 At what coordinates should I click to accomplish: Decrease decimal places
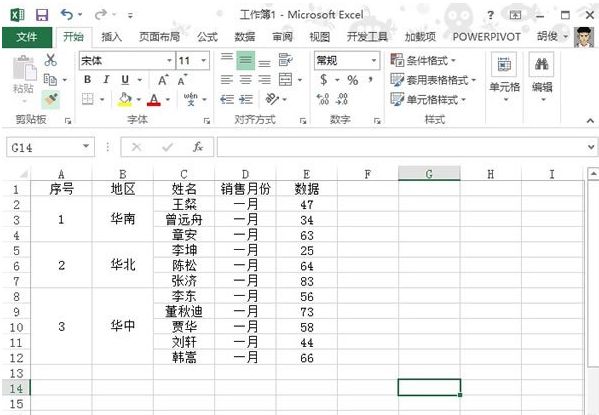pos(342,99)
